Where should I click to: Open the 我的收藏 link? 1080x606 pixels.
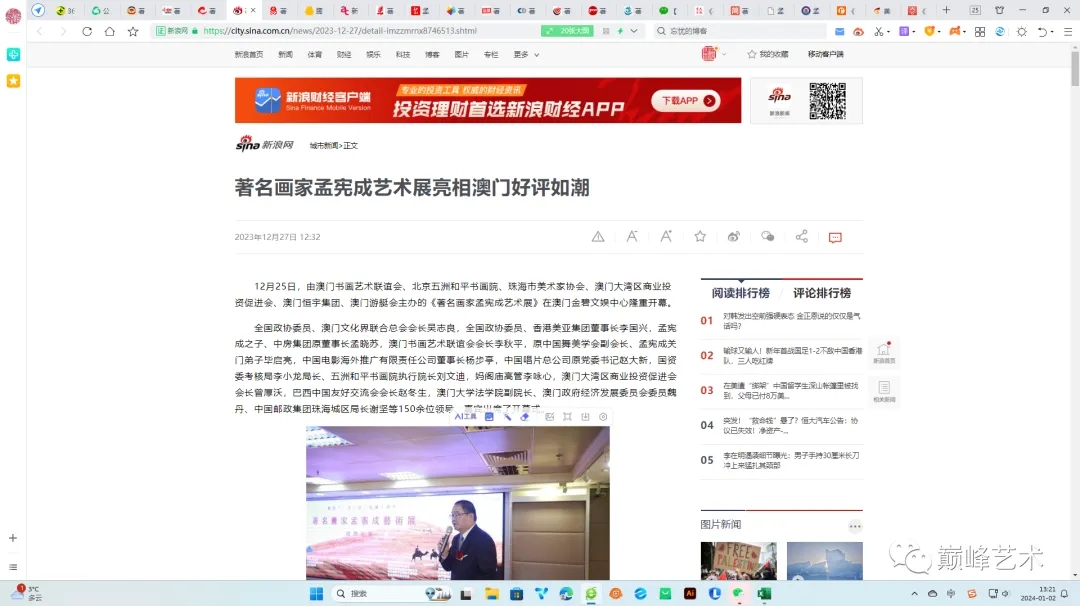[776, 54]
